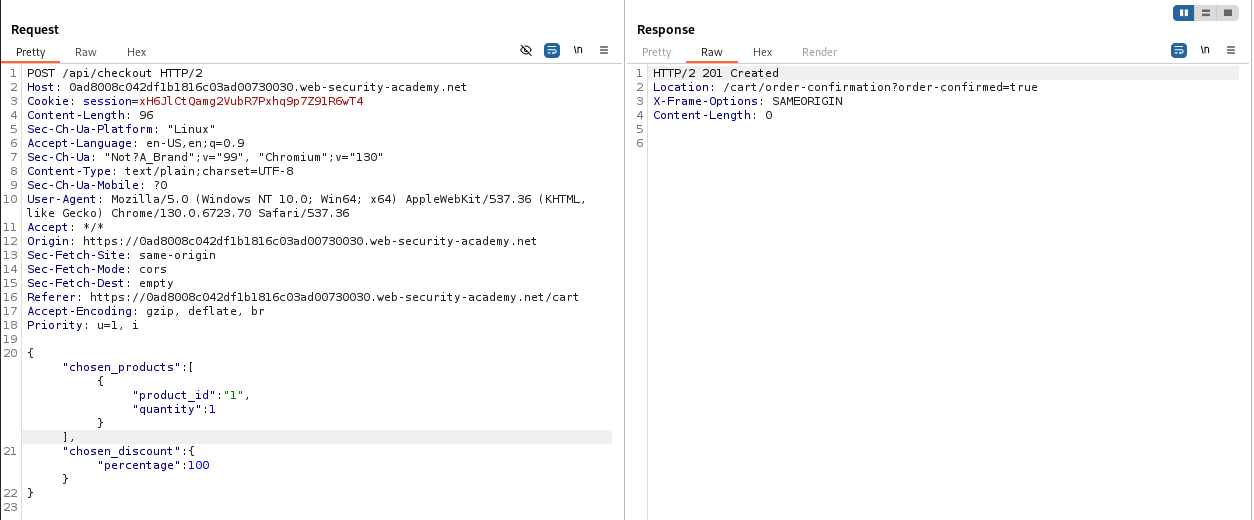The image size is (1254, 520).
Task: Toggle the \n non-printable characters button in Request
Action: click(x=578, y=50)
